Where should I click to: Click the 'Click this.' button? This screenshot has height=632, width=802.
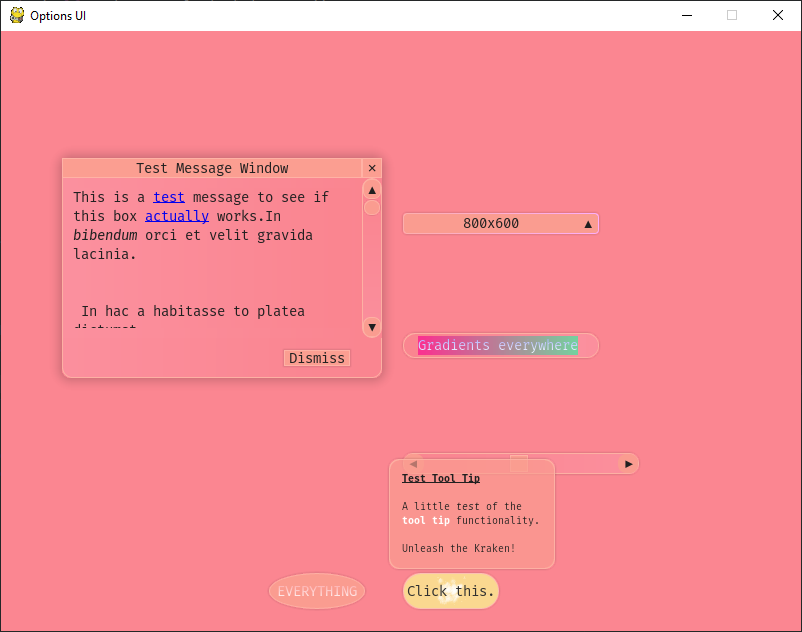click(451, 591)
